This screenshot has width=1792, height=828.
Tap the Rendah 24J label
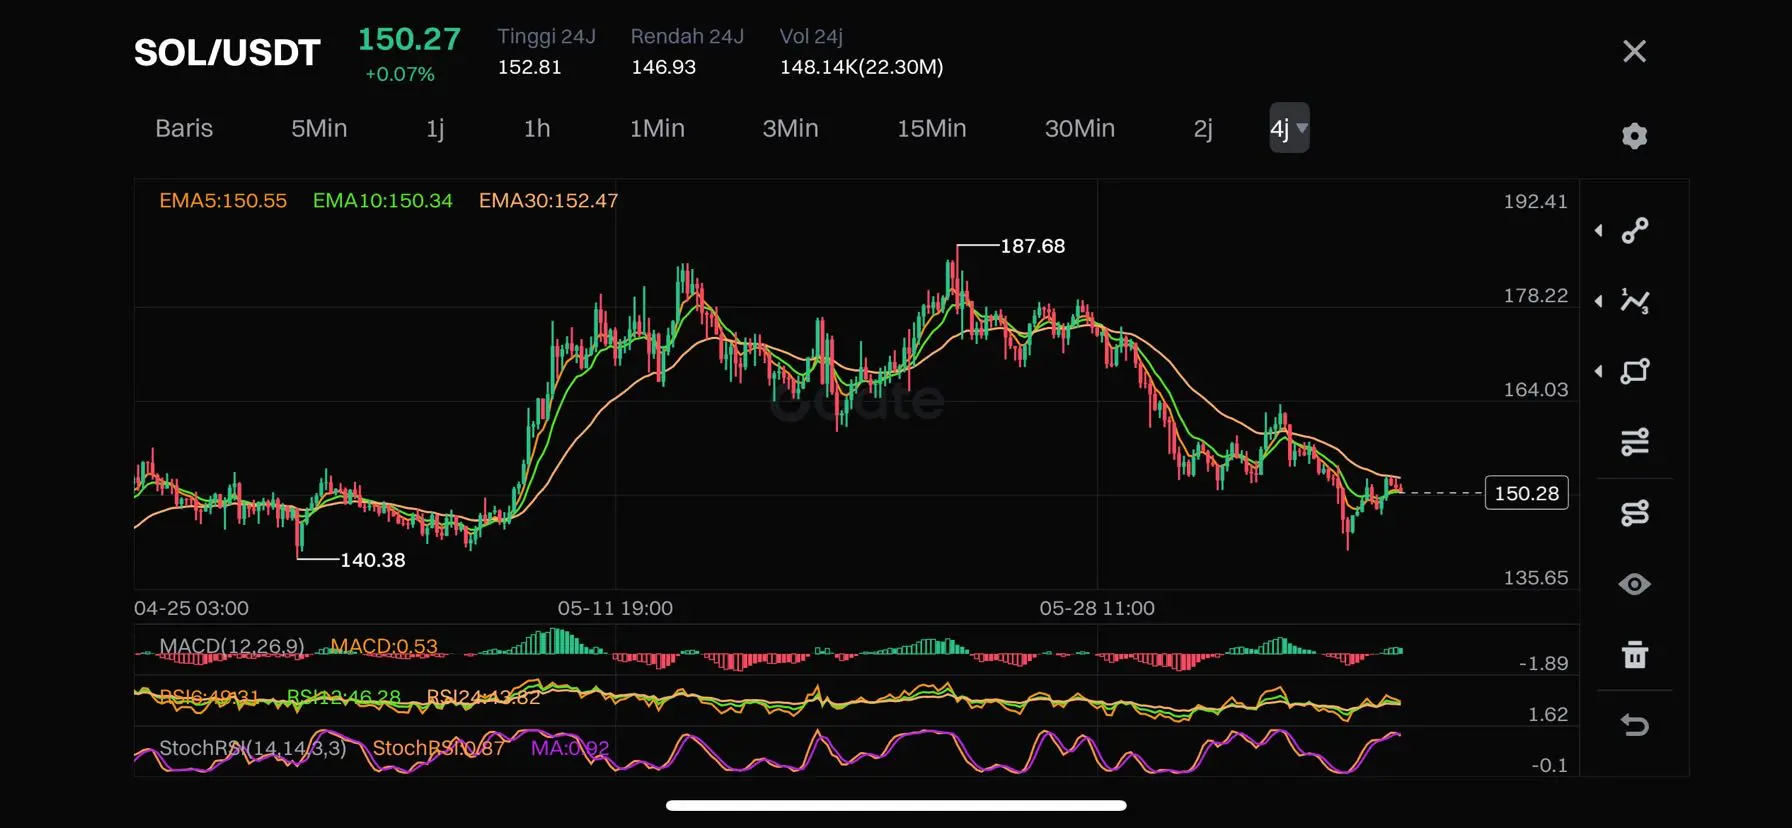(x=687, y=36)
